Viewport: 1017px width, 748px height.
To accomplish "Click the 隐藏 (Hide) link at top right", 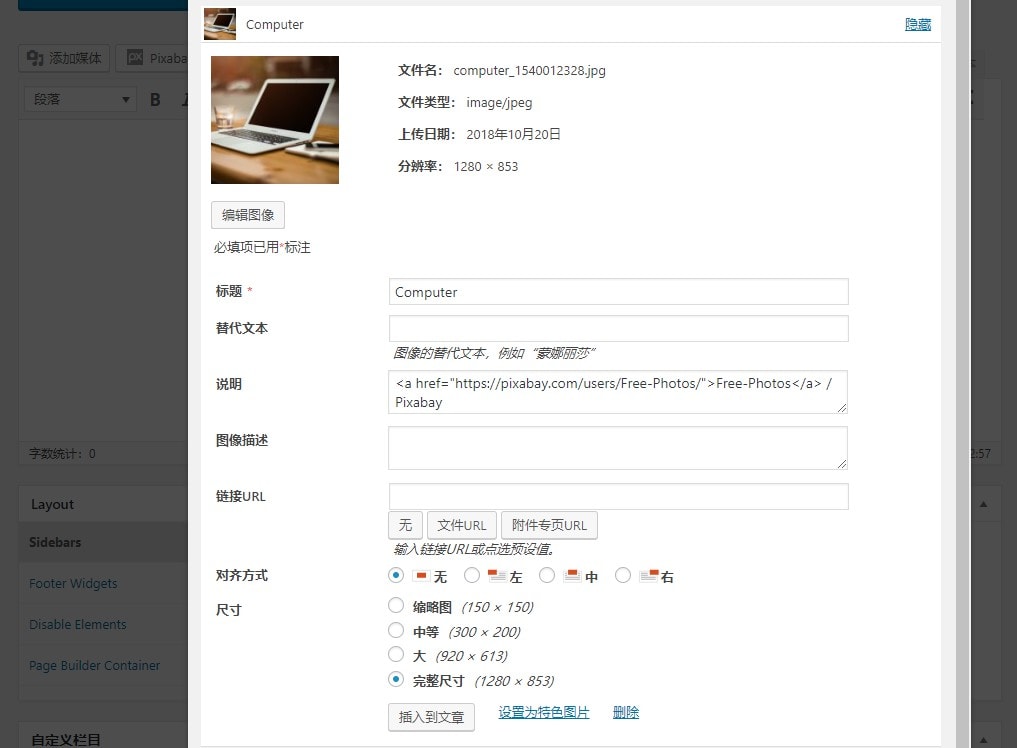I will (x=917, y=24).
